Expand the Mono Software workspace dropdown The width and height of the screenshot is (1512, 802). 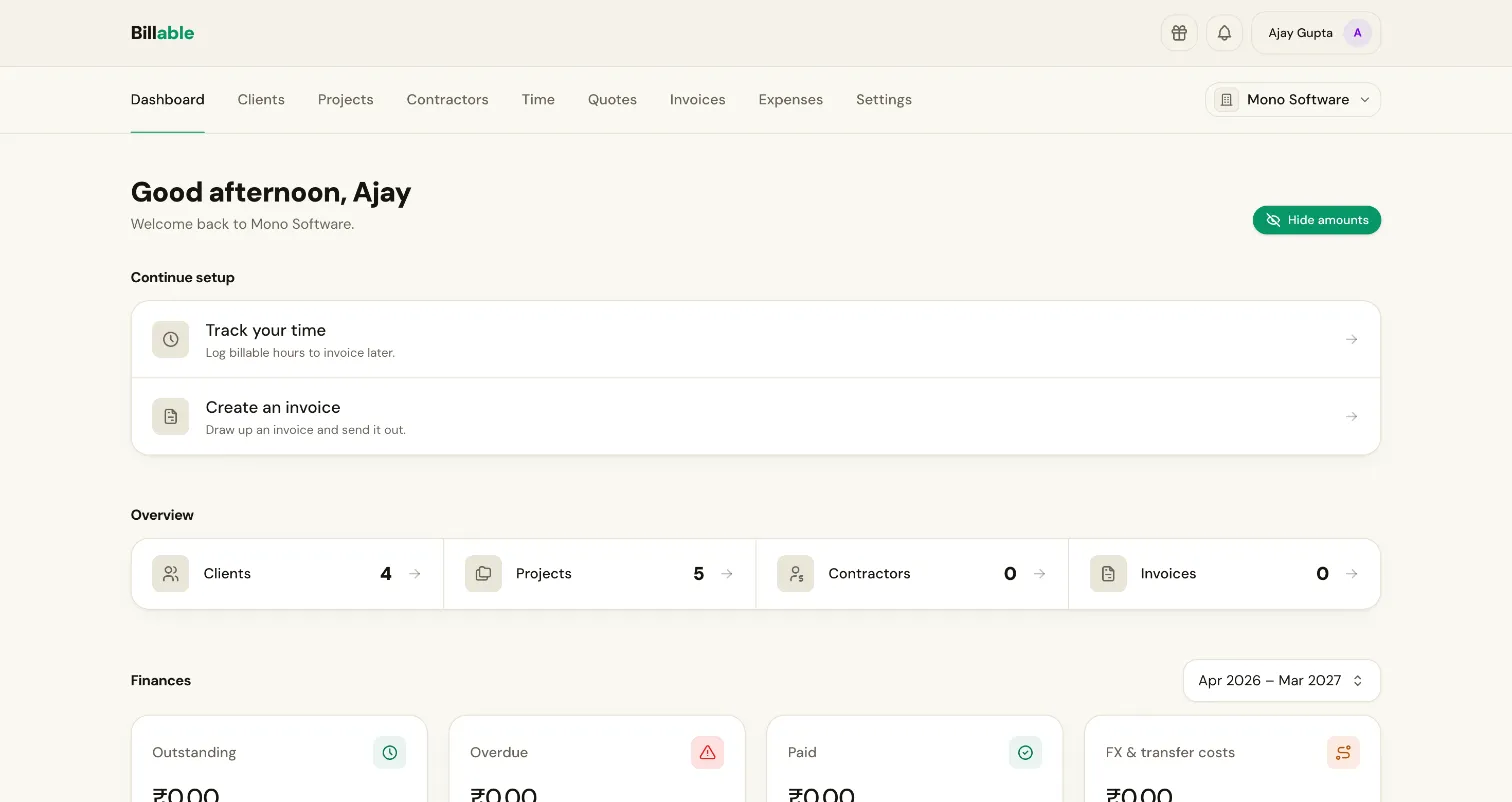point(1293,99)
